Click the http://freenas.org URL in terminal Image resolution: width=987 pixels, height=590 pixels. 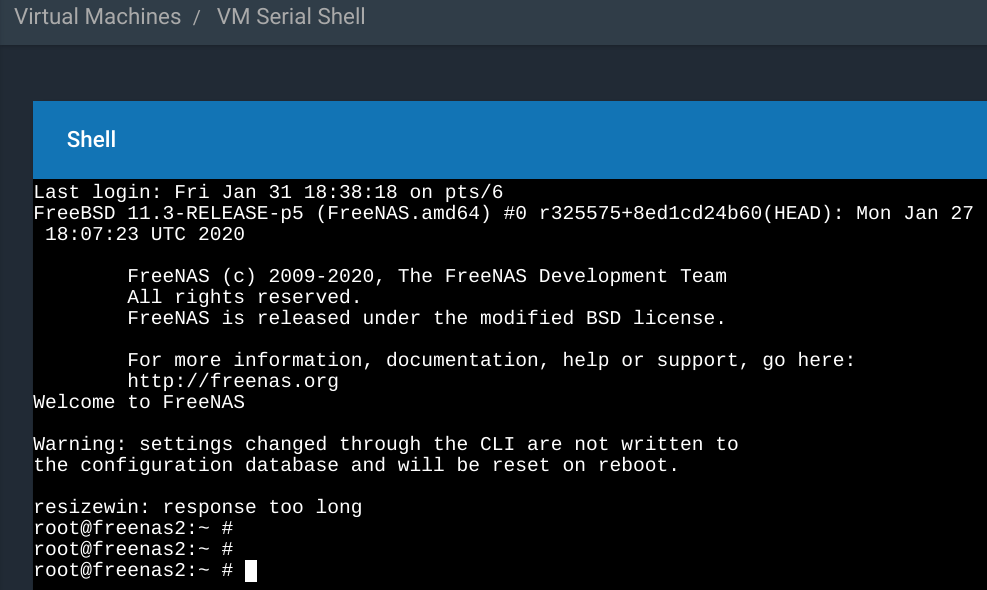[233, 381]
